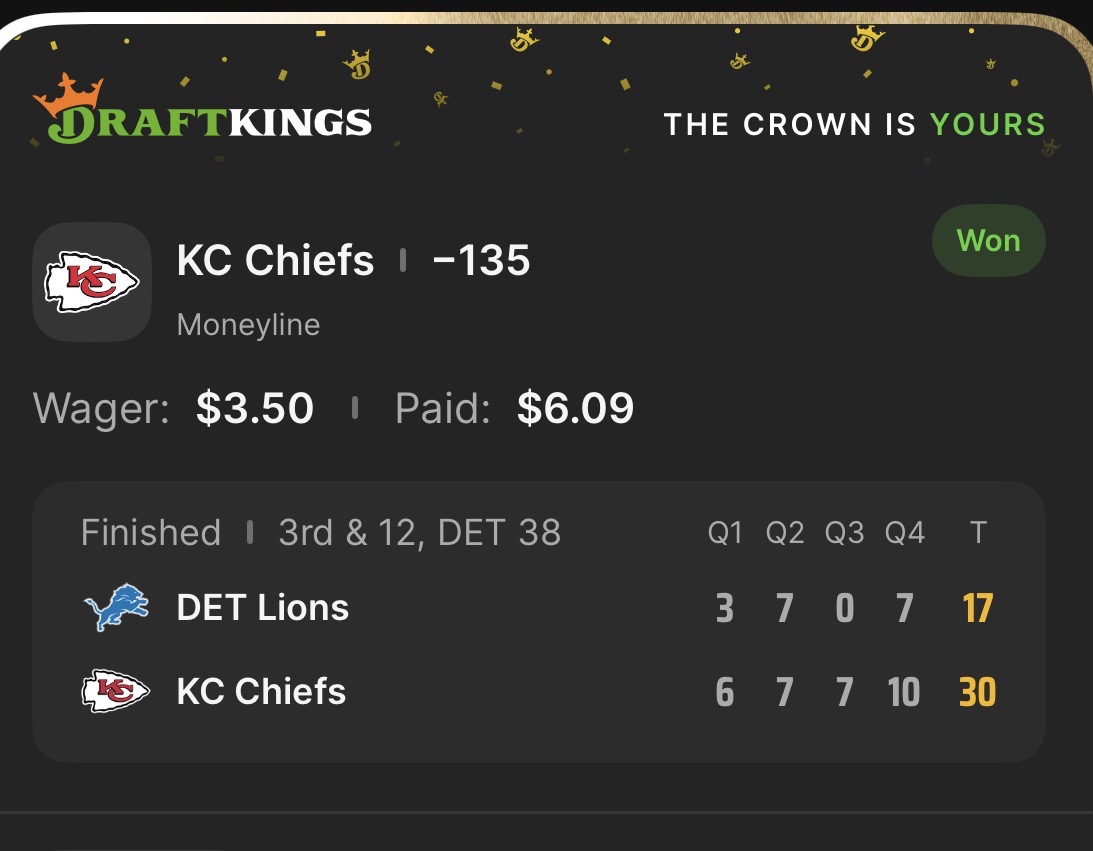Click the Q1 column header
This screenshot has height=851, width=1093.
click(x=725, y=533)
